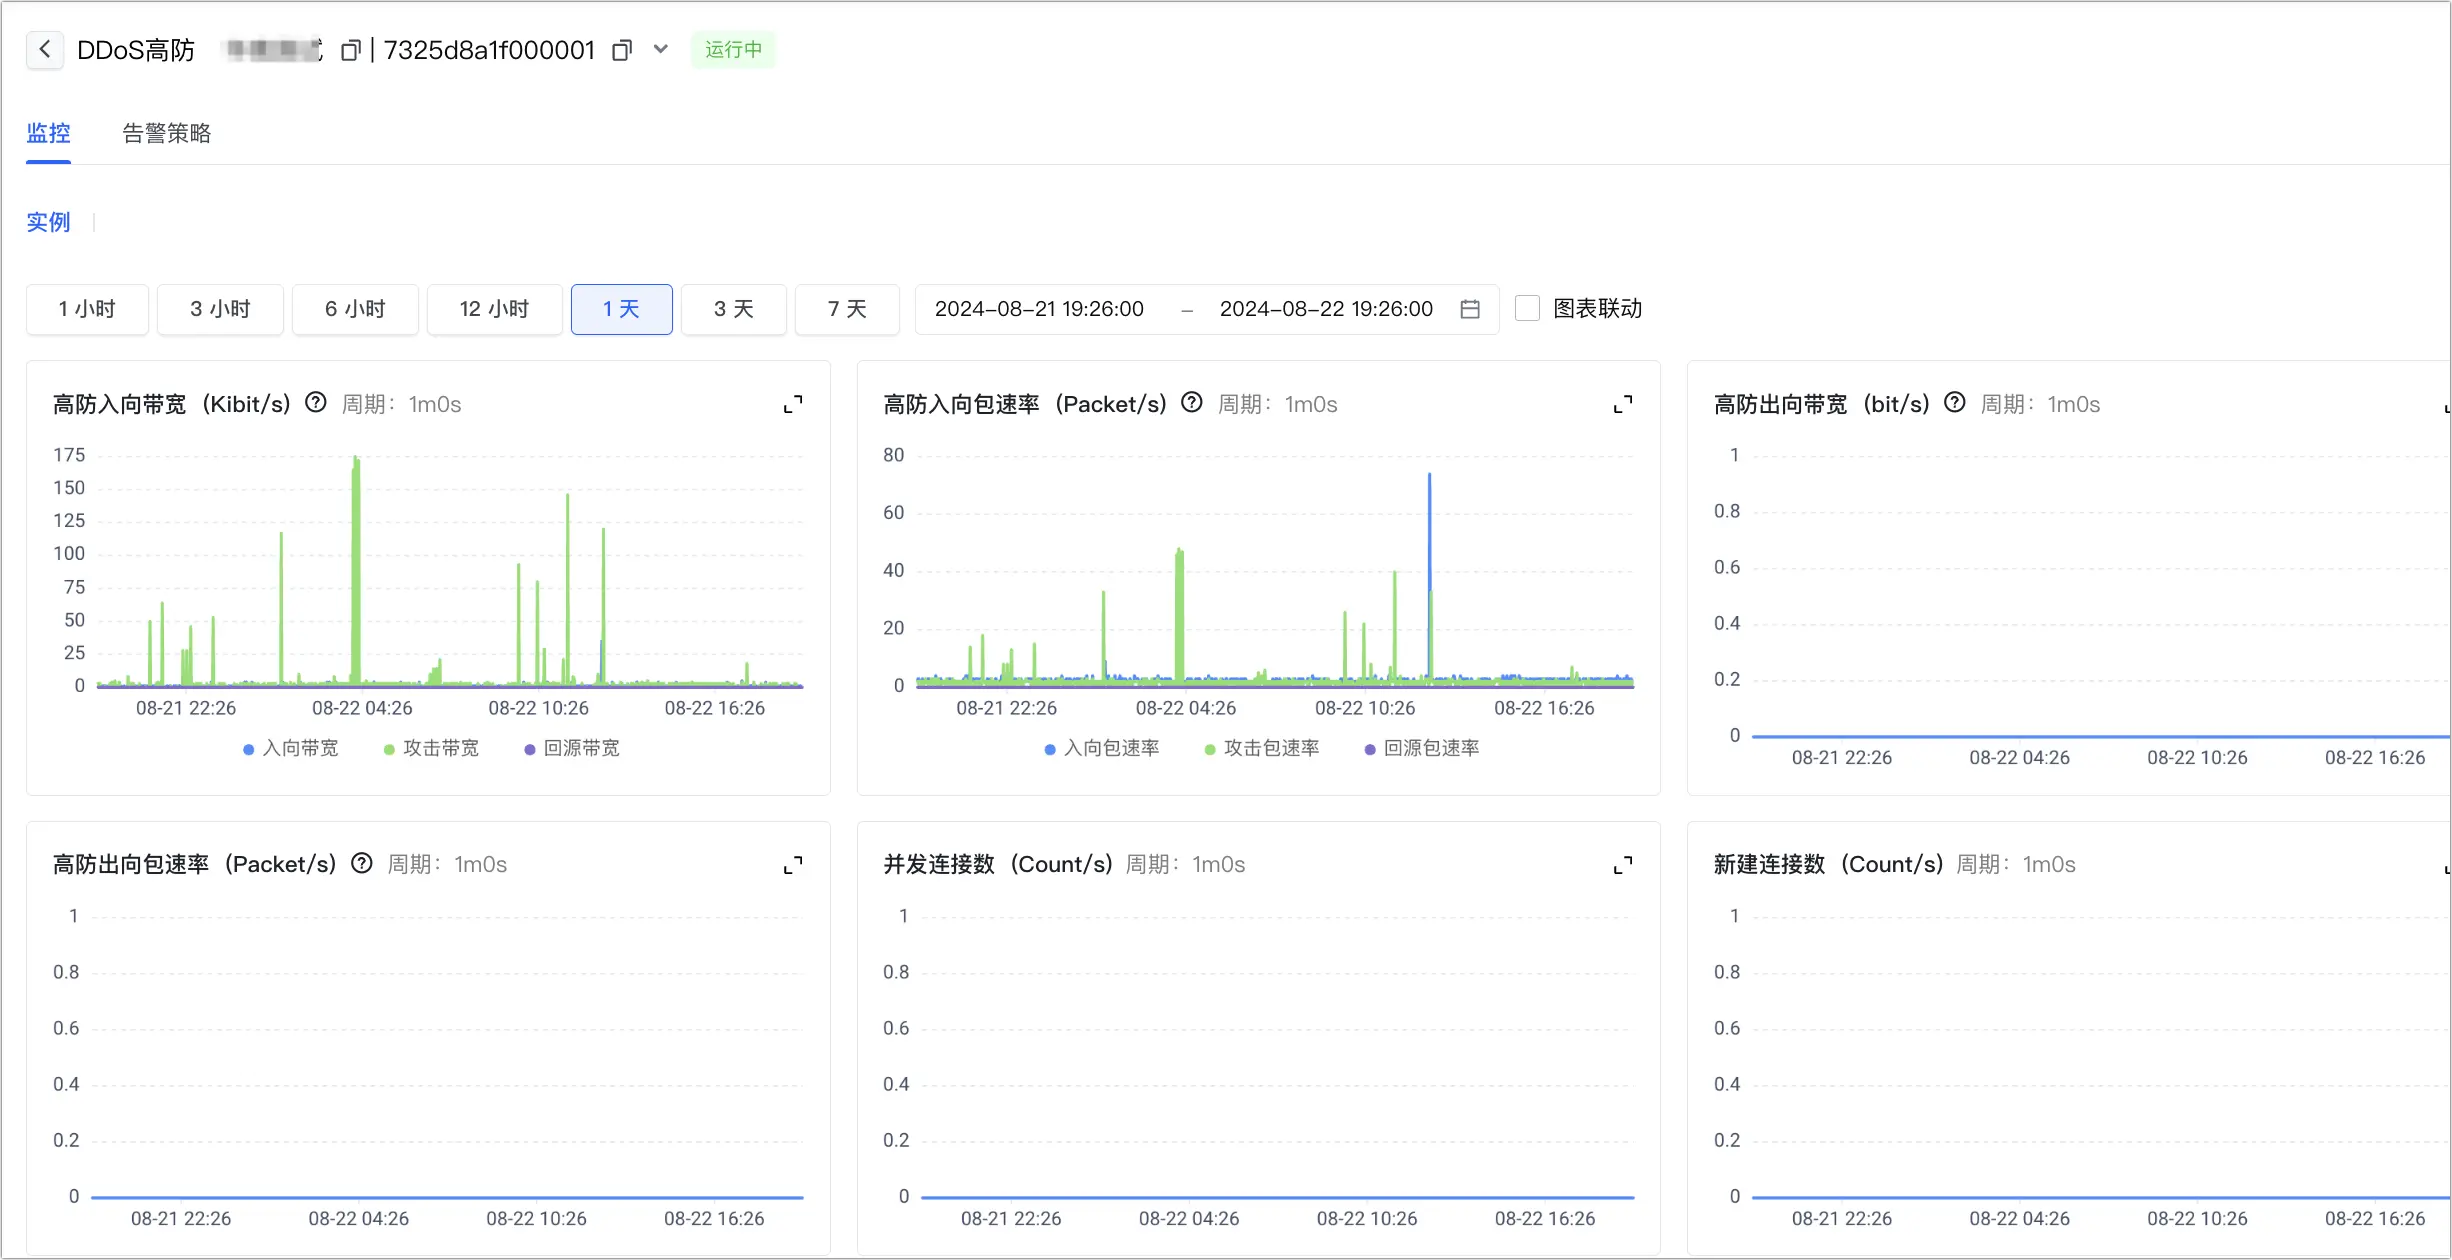Open help for 高防出向带宽 metric

(1955, 403)
